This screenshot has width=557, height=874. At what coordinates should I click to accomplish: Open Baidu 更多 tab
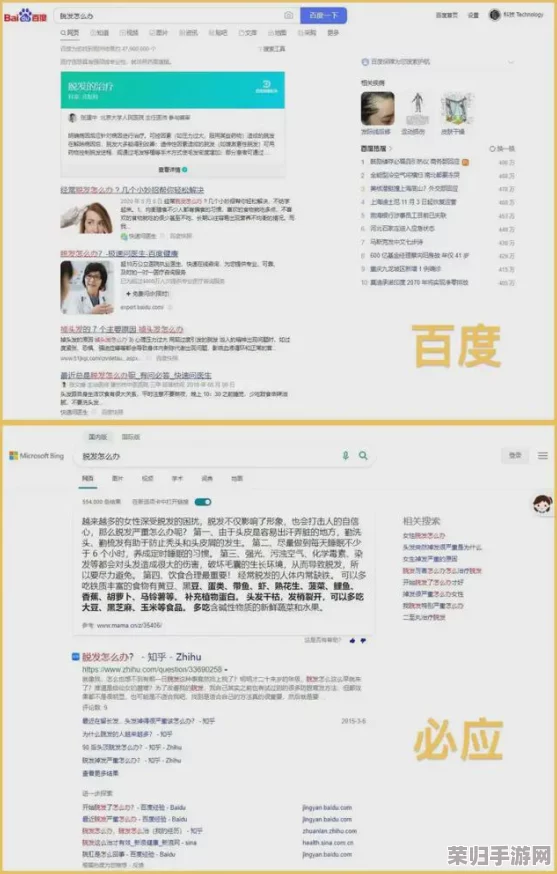pos(333,33)
